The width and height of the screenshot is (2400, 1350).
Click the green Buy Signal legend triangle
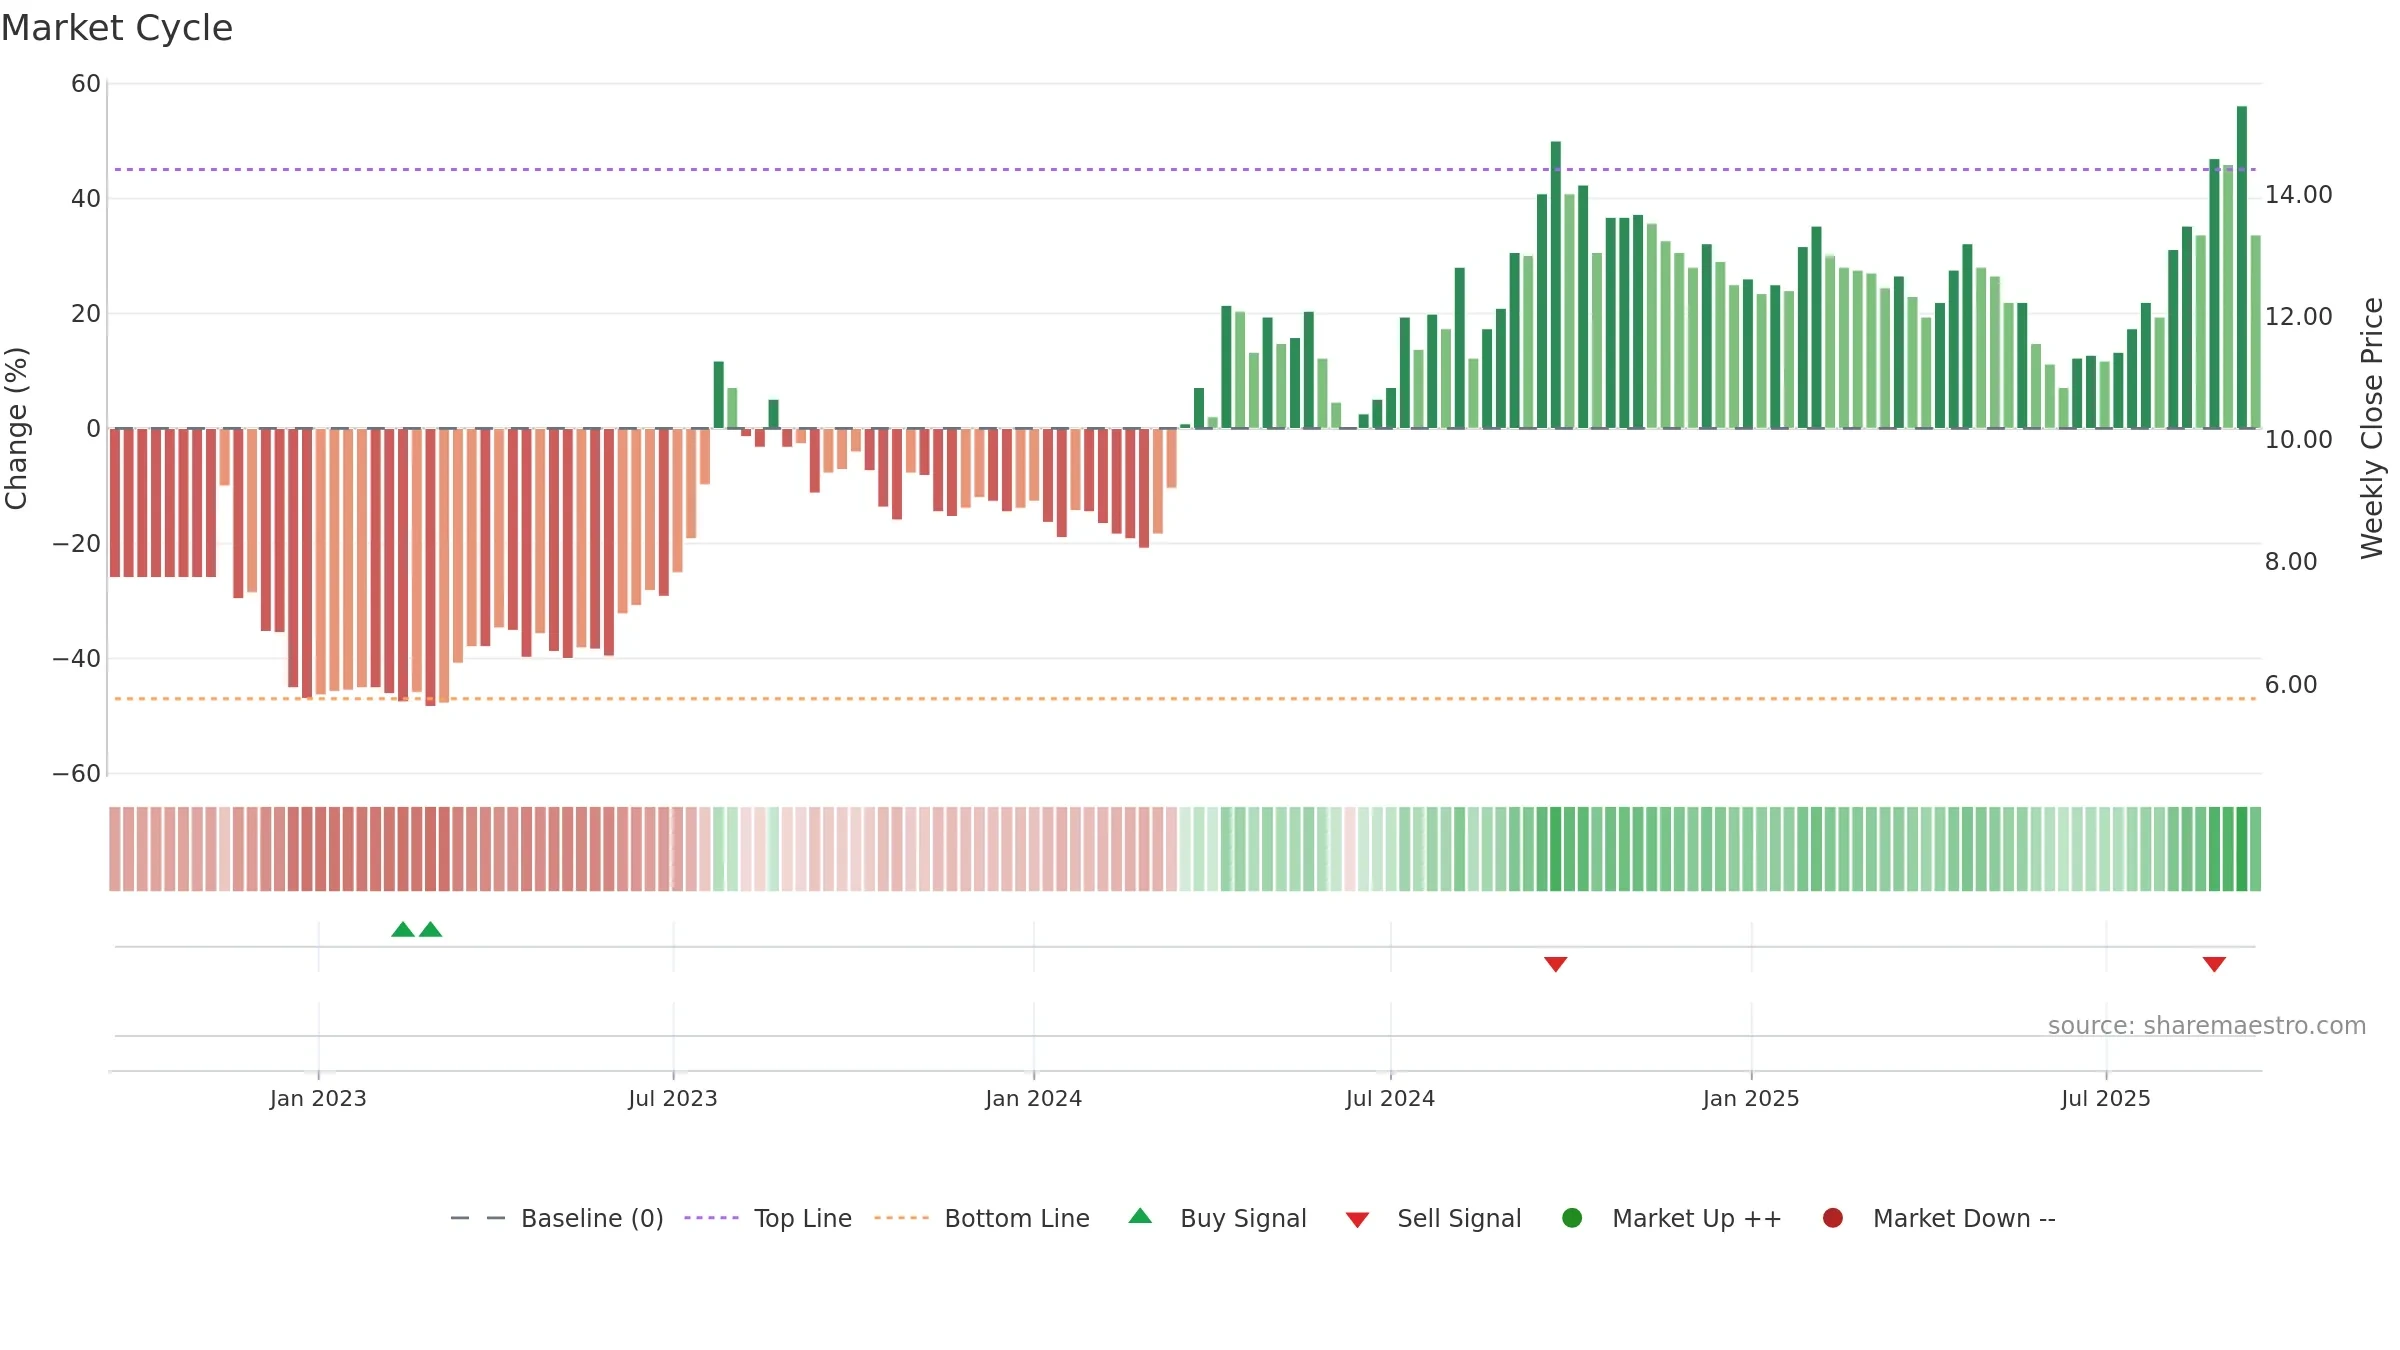[x=1140, y=1217]
